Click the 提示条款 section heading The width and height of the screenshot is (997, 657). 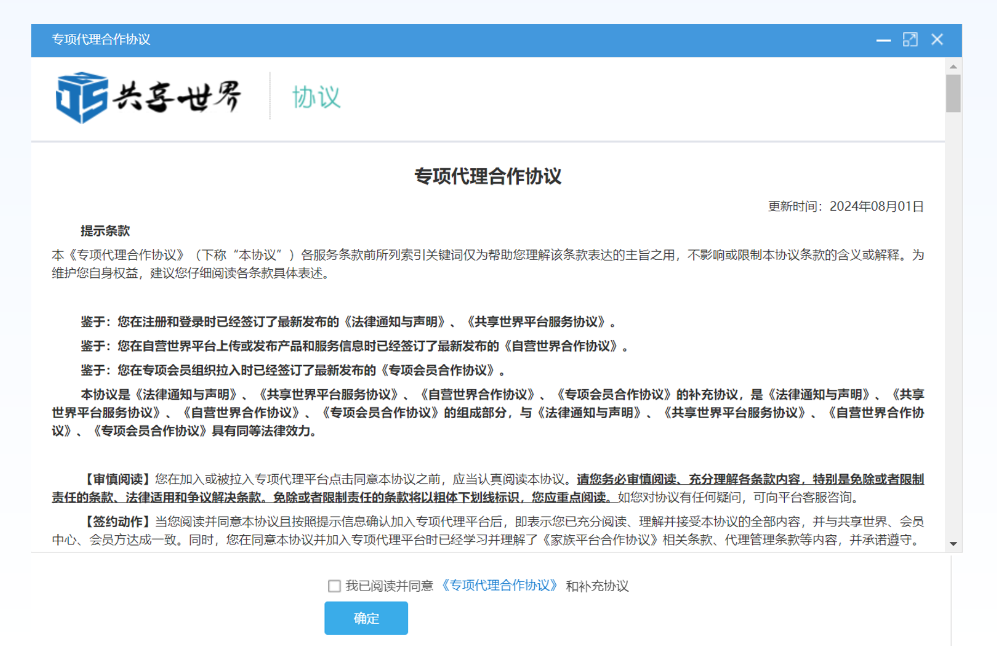105,231
